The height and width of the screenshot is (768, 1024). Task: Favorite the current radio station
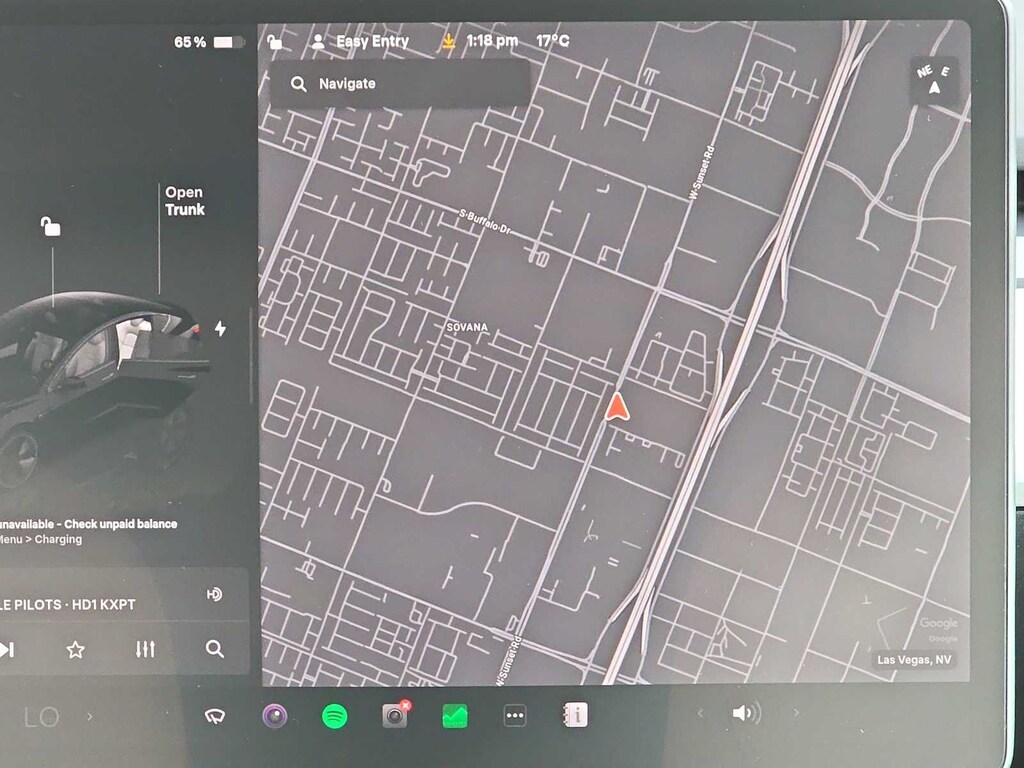[75, 649]
